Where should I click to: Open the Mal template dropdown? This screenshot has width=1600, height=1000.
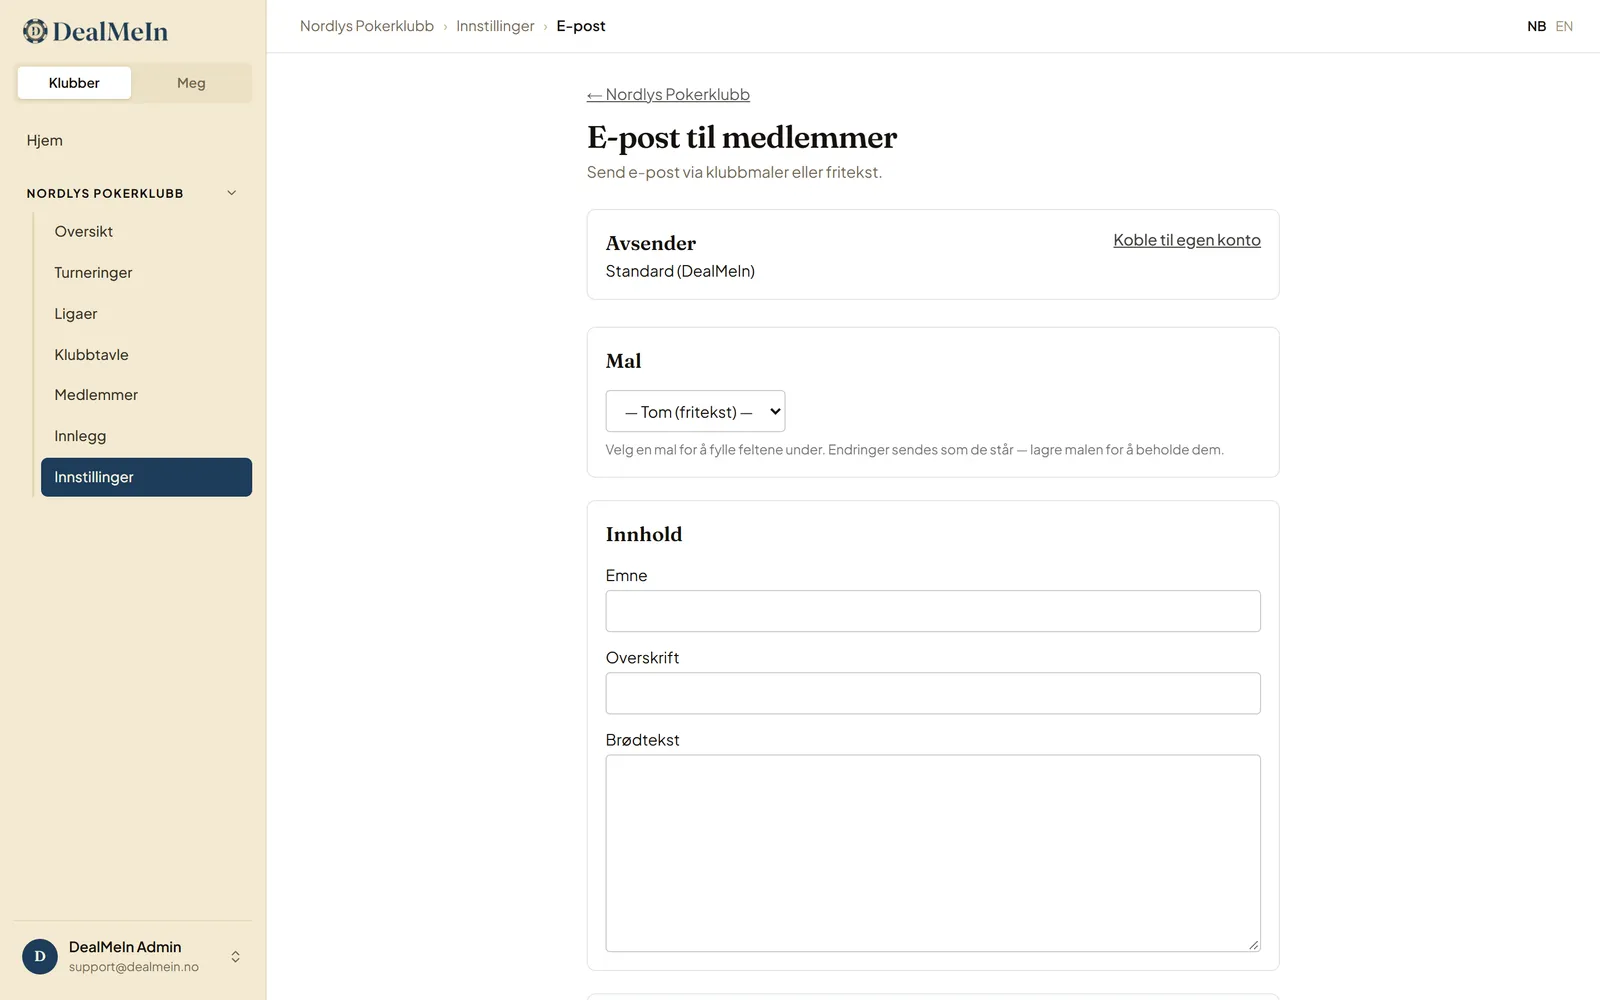695,411
